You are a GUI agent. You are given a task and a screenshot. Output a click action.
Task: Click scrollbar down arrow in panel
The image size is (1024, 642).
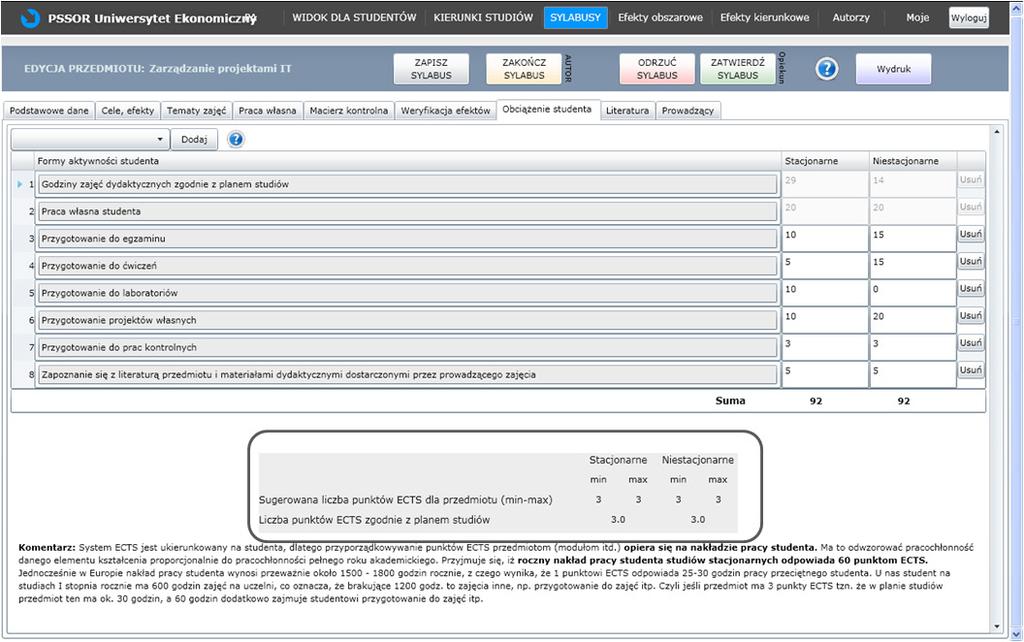pyautogui.click(x=997, y=626)
